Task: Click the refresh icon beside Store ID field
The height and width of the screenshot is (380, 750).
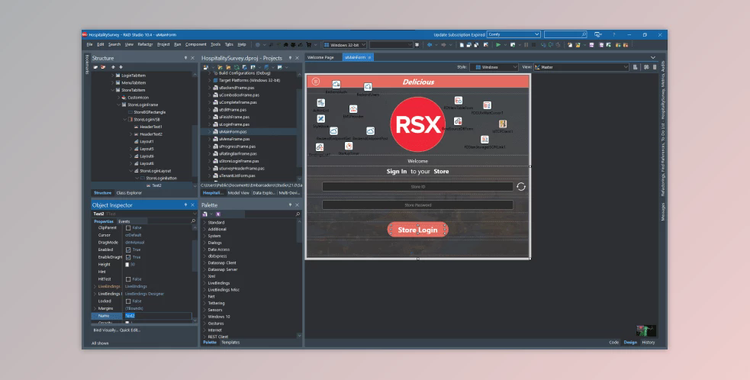Action: (521, 187)
